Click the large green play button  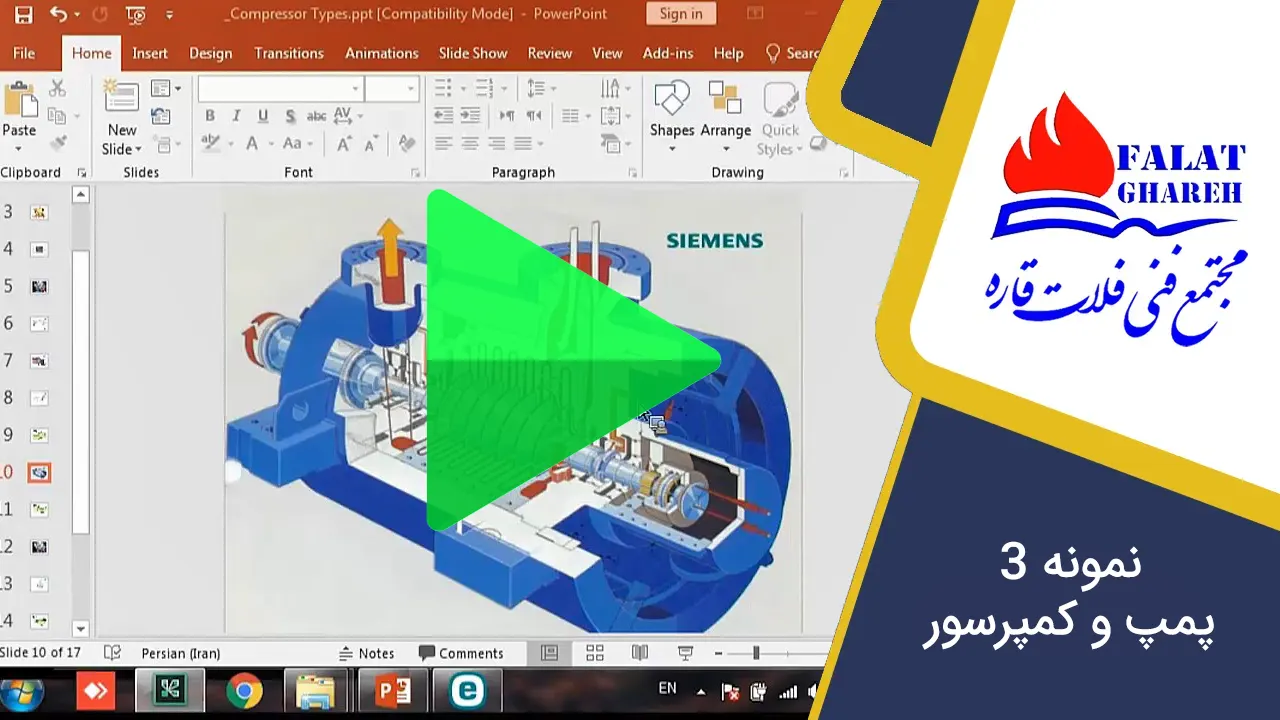click(x=573, y=360)
